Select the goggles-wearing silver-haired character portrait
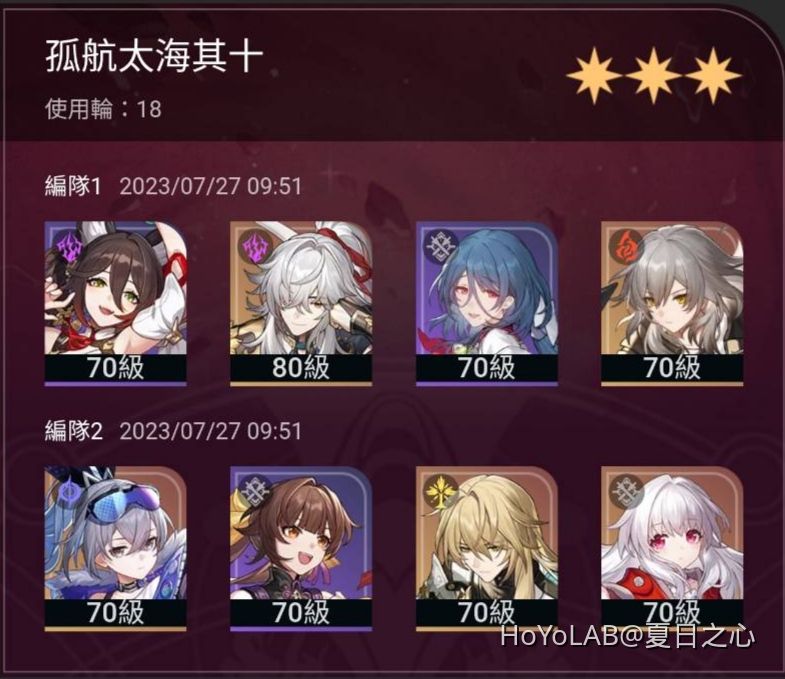 [x=116, y=549]
